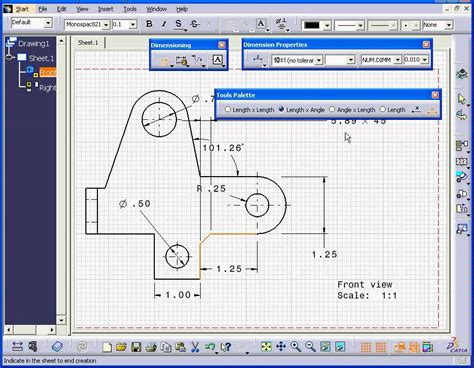This screenshot has height=368, width=474.
Task: Select the Length radio option in Tools Palette
Action: 383,109
